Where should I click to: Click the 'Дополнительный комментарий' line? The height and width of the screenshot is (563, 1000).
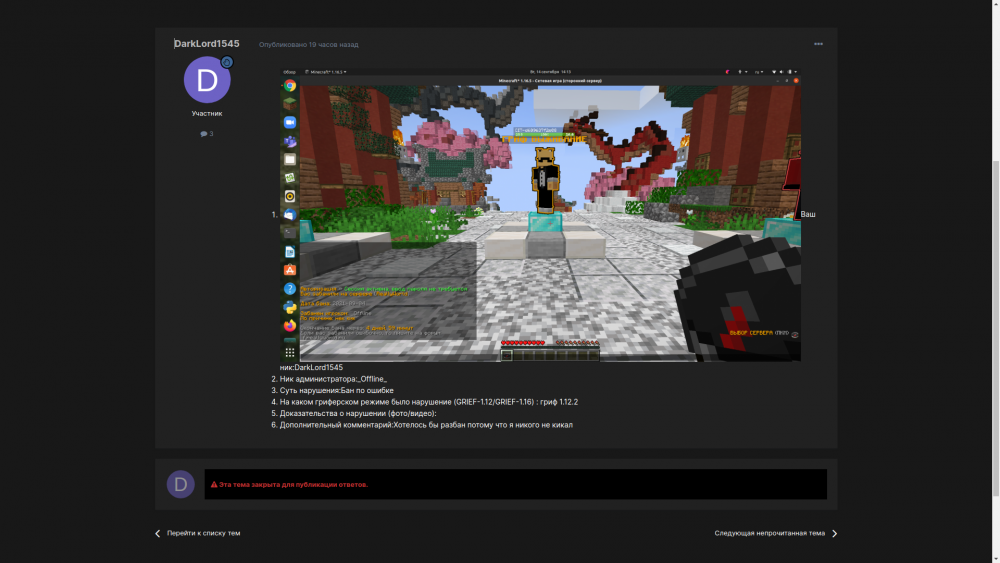point(426,425)
